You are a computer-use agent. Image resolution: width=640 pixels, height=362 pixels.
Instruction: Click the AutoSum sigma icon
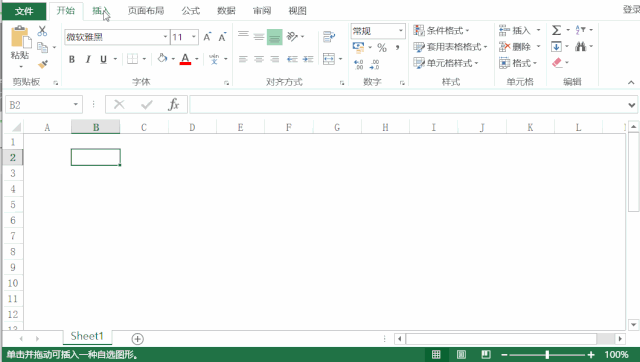point(556,30)
